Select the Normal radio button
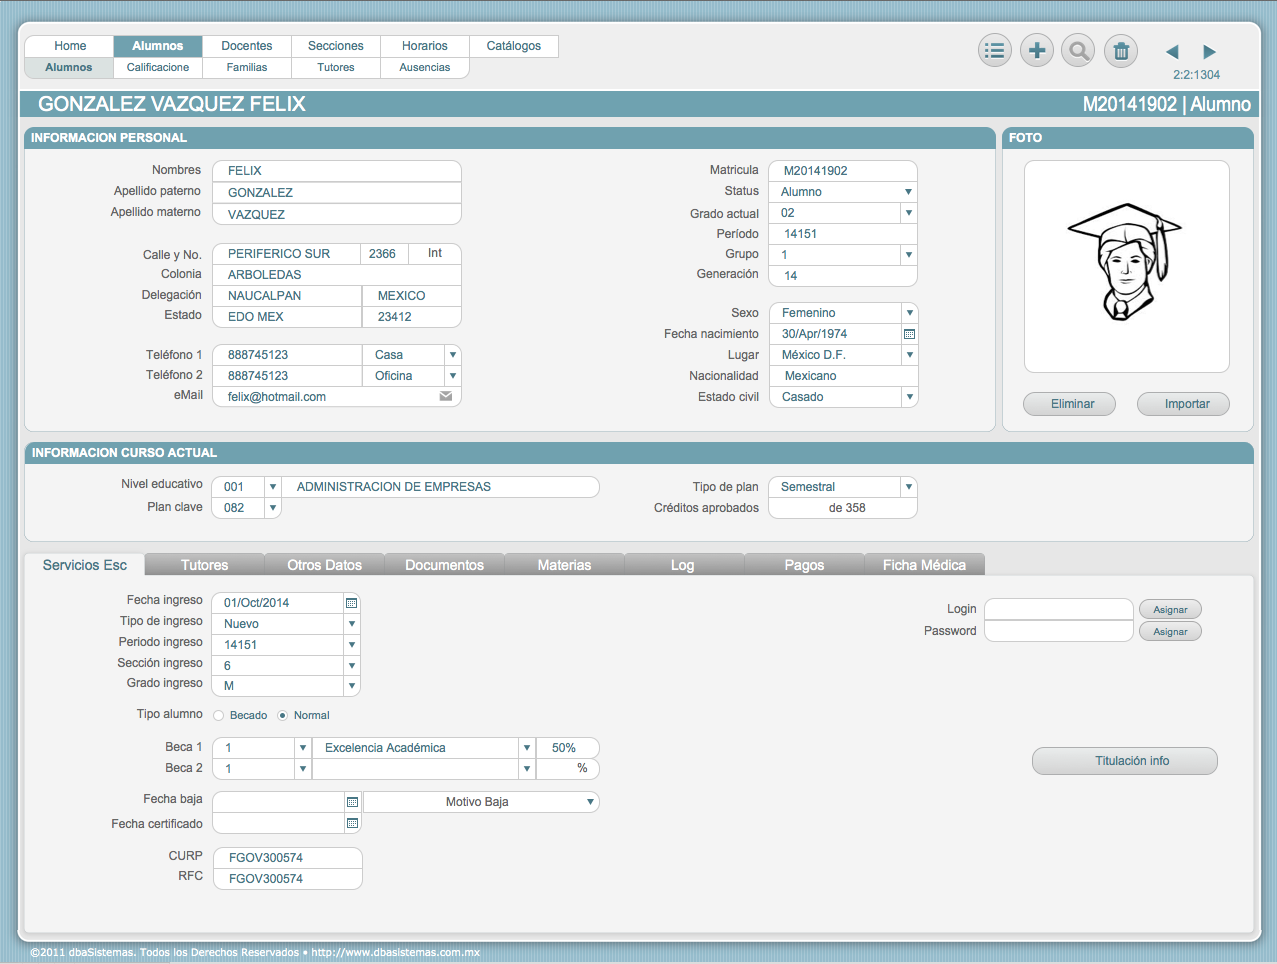 click(283, 716)
